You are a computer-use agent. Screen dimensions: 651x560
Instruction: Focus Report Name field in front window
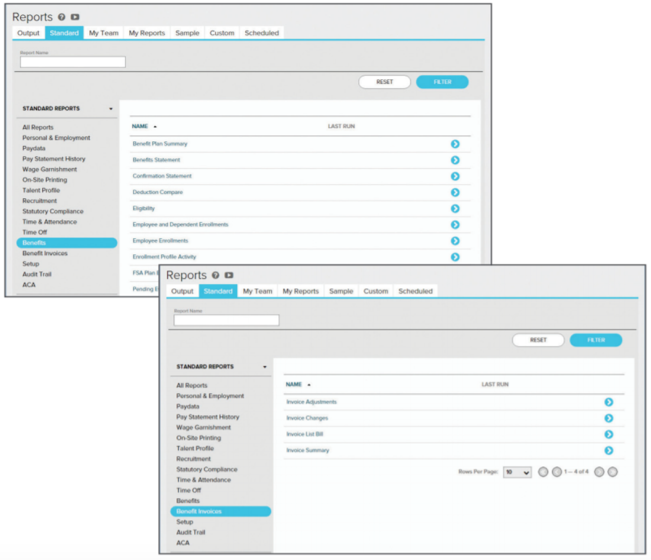[227, 320]
